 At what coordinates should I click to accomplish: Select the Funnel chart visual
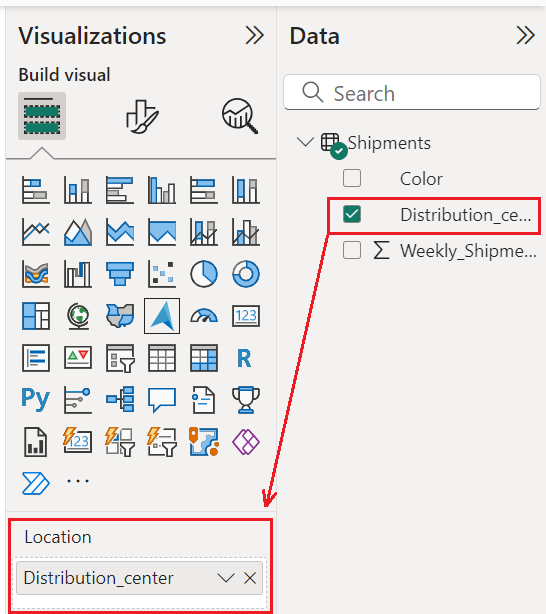[120, 274]
